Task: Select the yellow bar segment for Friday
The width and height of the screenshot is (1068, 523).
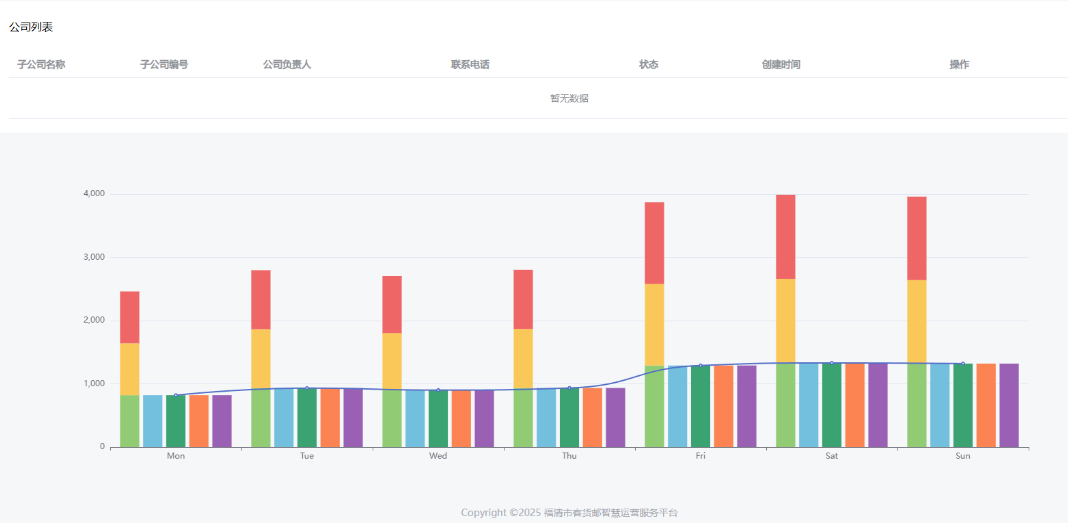Action: pos(654,324)
